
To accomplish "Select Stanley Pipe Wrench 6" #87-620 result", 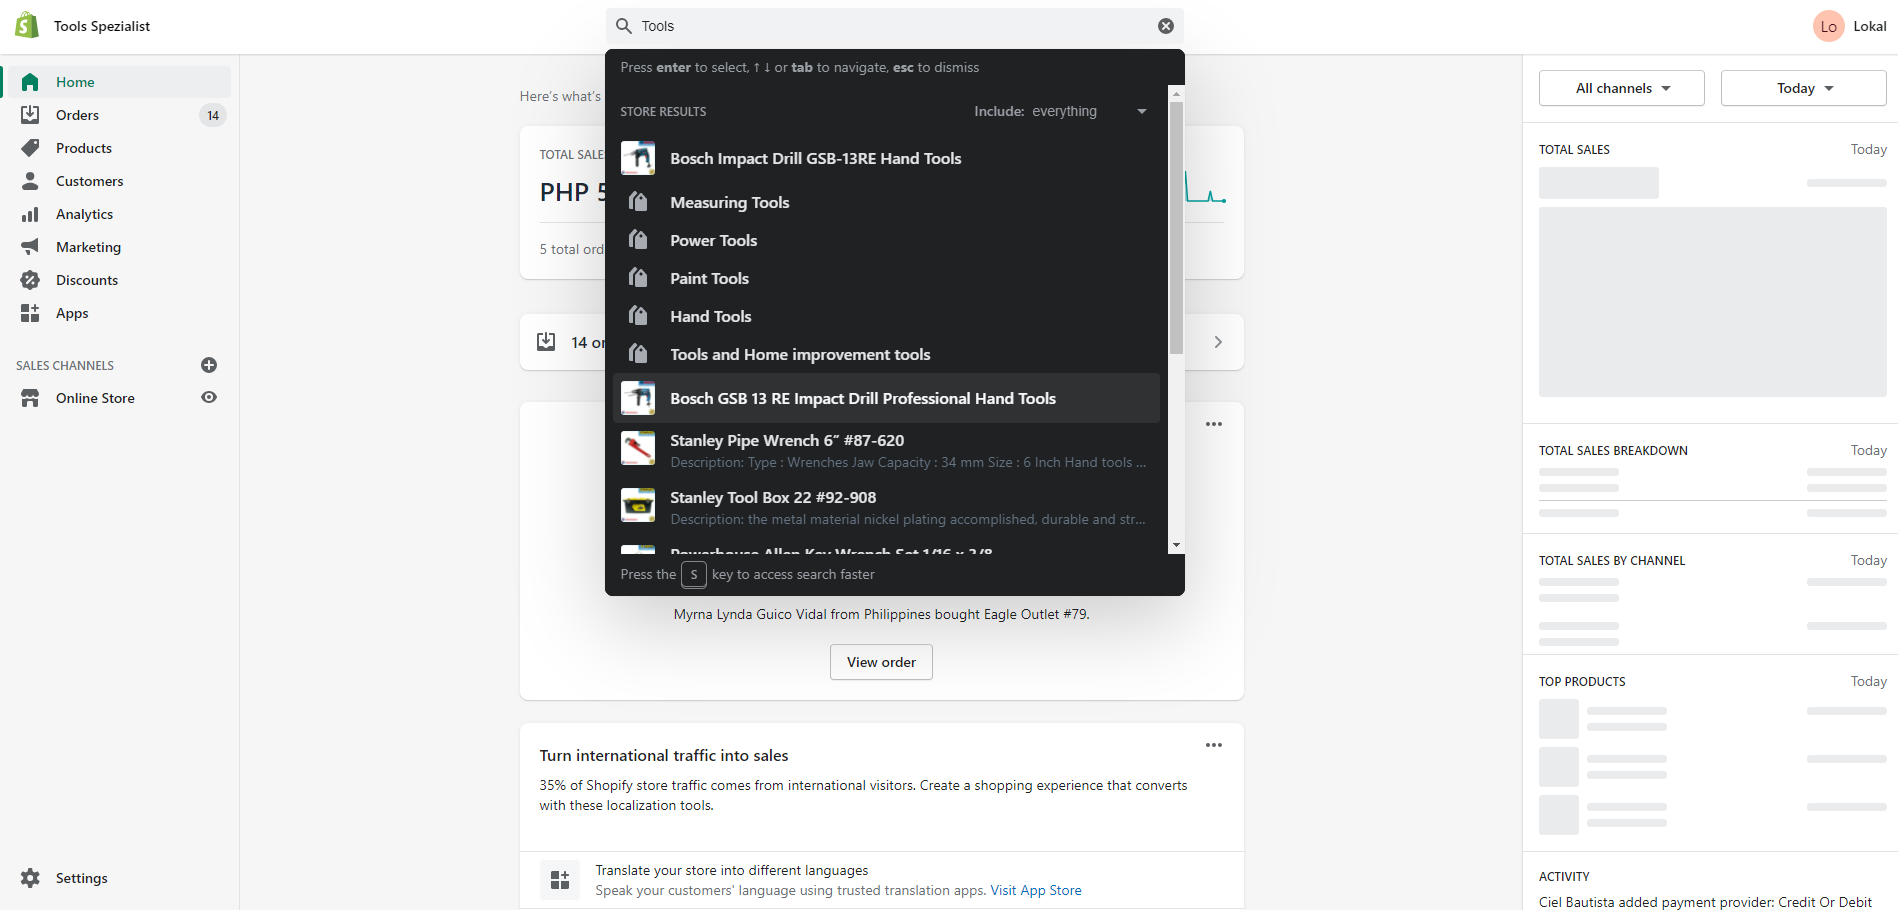I will [x=886, y=450].
